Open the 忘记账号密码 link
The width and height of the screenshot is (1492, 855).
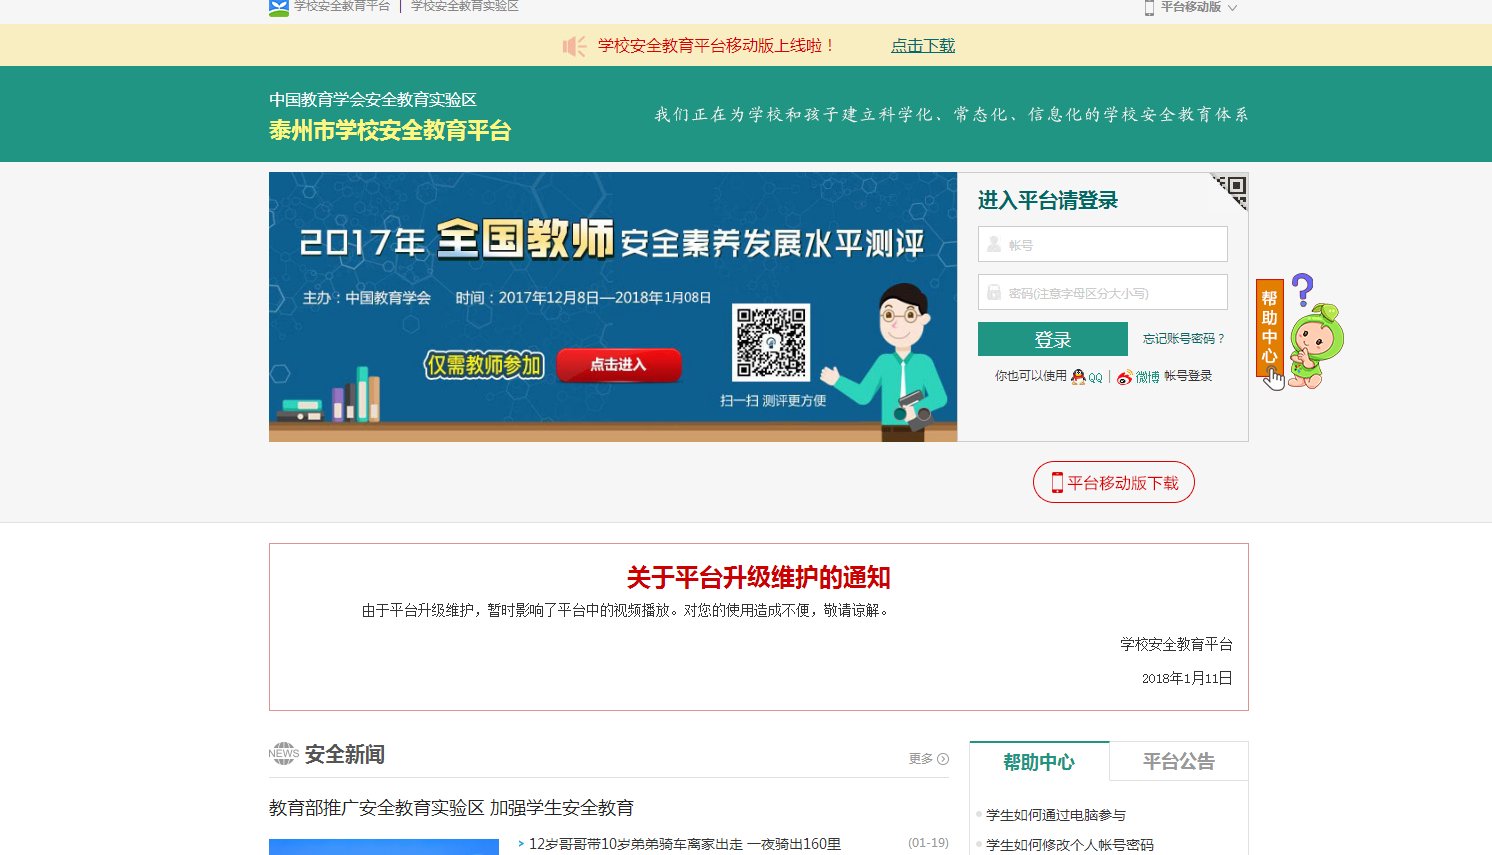click(1183, 339)
